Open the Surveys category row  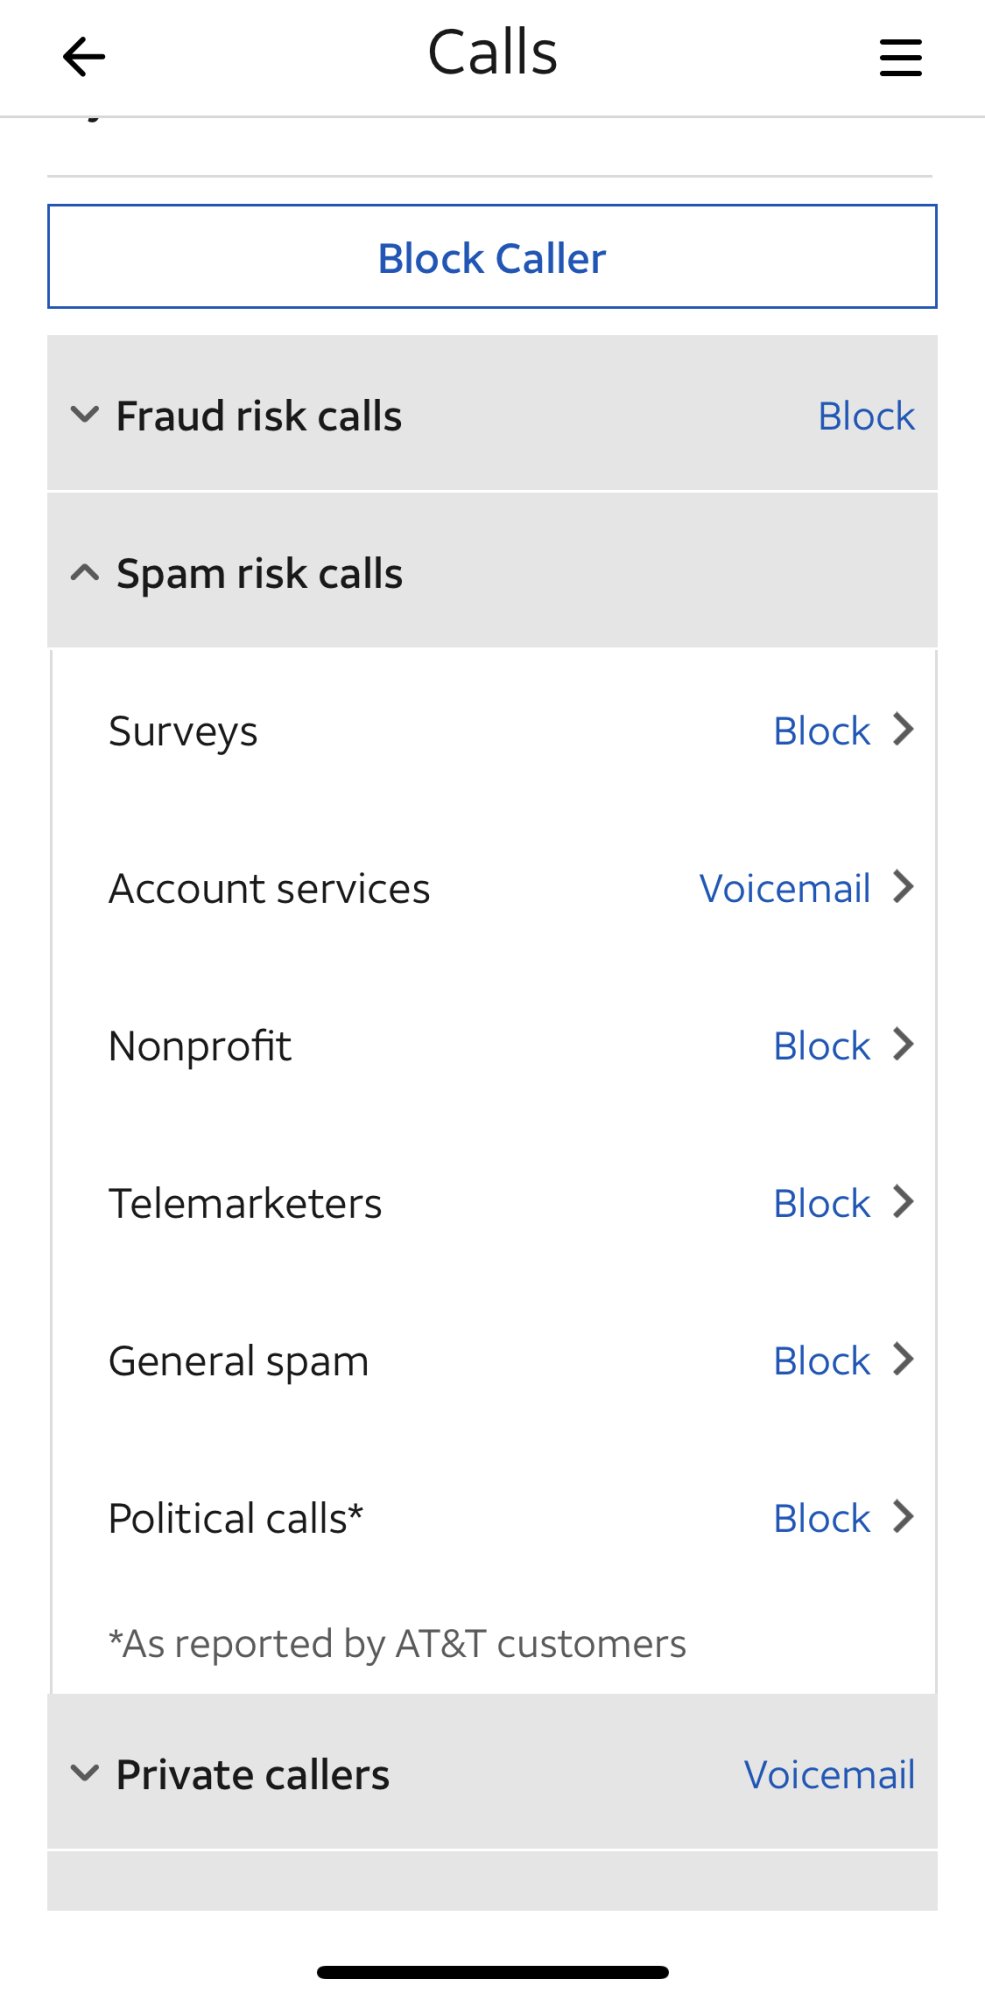point(183,731)
